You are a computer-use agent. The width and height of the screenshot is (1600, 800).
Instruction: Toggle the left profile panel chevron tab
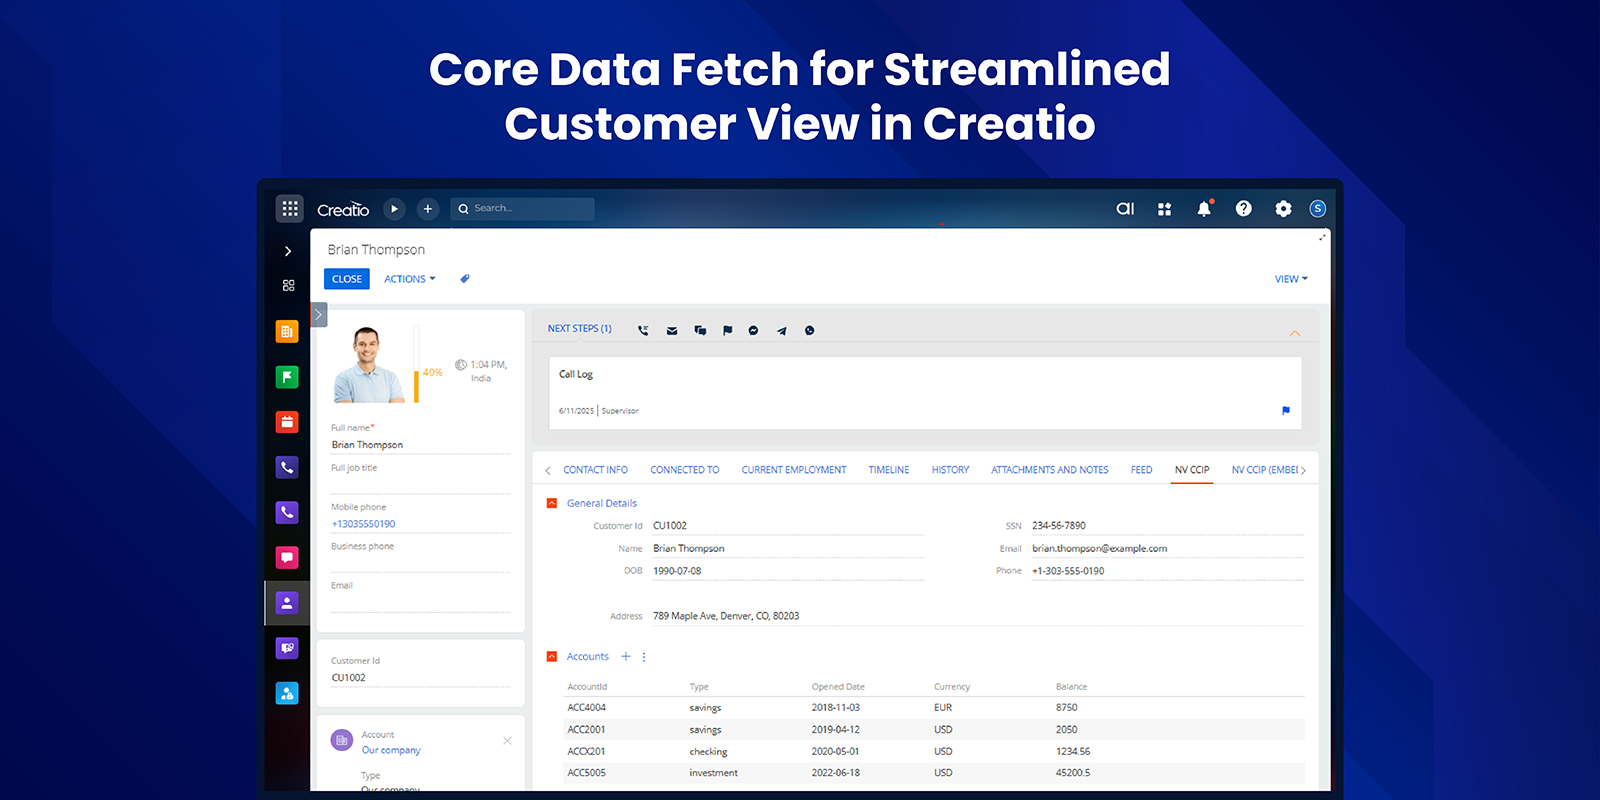[x=319, y=315]
